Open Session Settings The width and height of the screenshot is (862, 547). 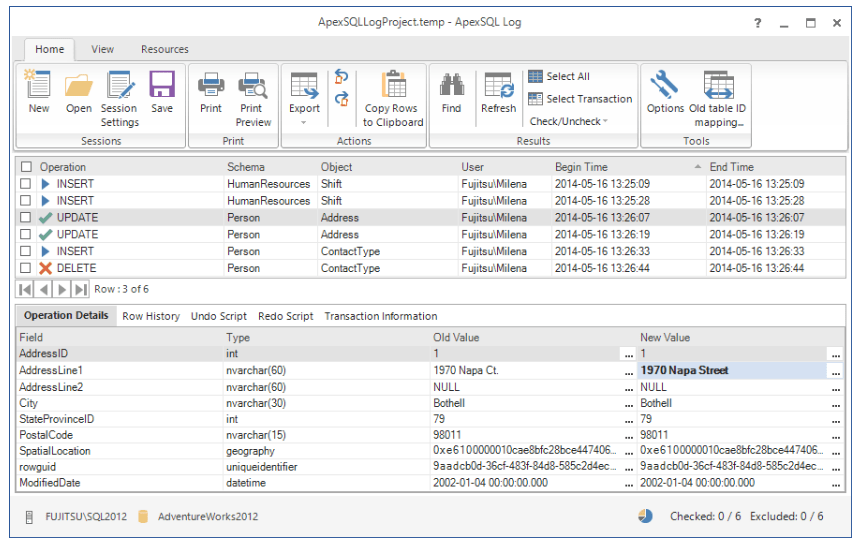pyautogui.click(x=119, y=98)
